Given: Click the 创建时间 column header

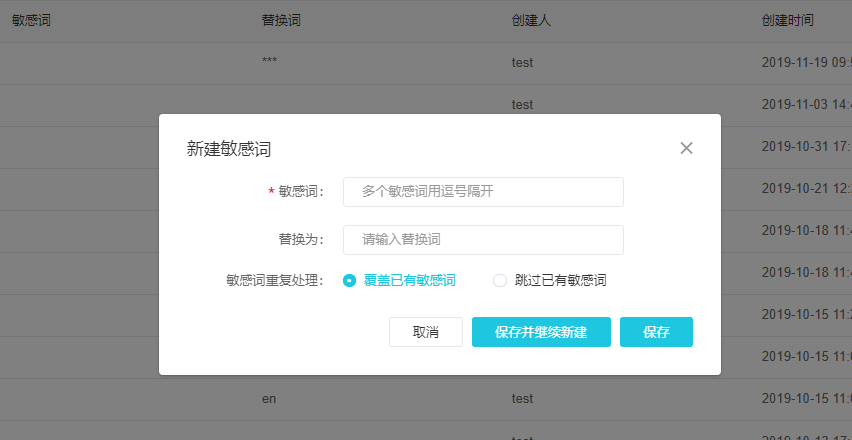Looking at the screenshot, I should click(787, 20).
